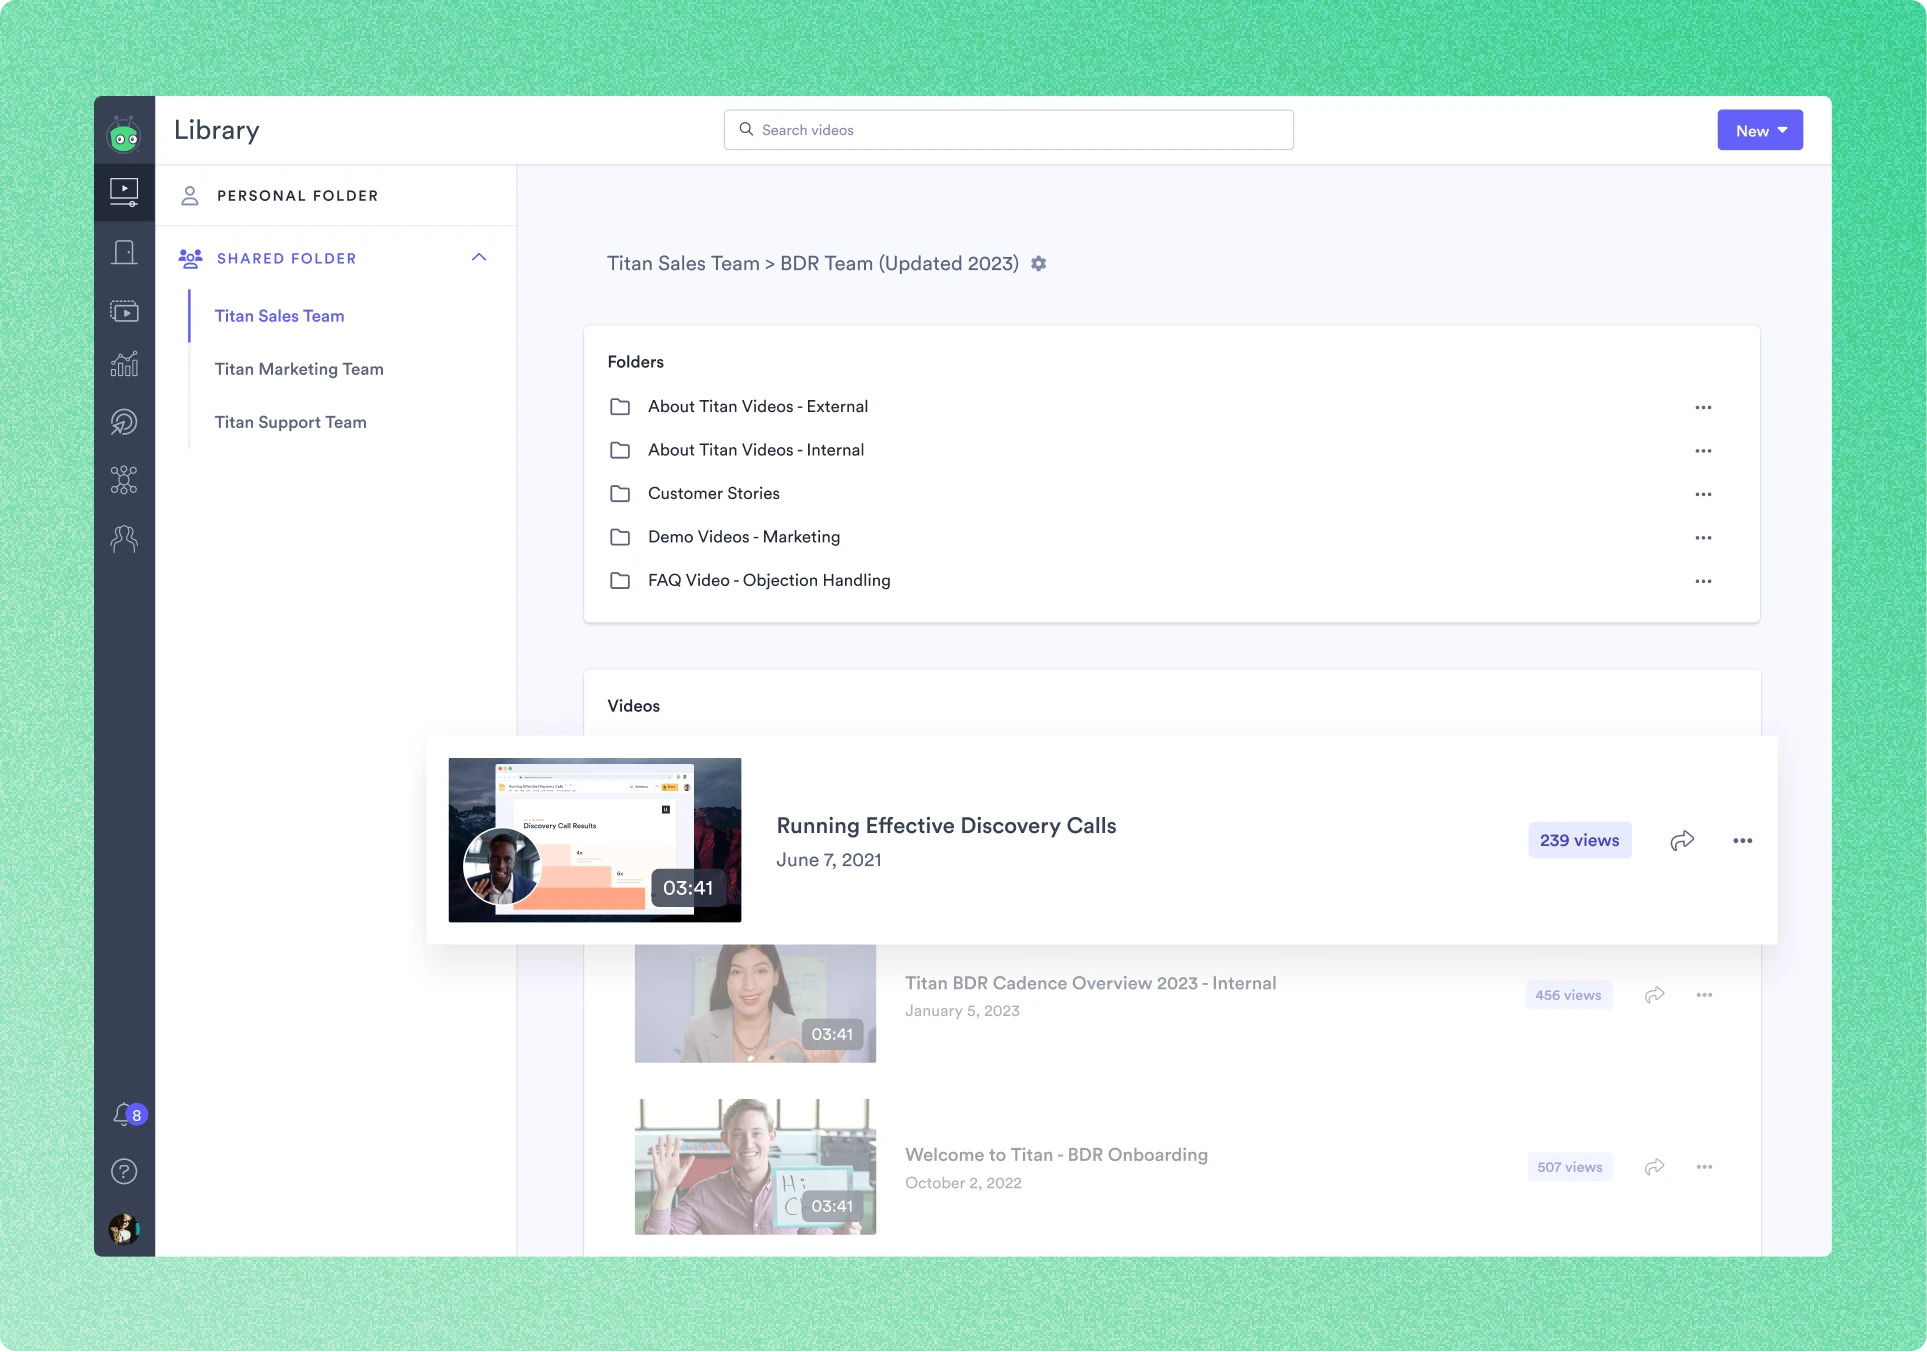Open About Titan Videos - Internal folder
The image size is (1927, 1352).
coord(756,450)
